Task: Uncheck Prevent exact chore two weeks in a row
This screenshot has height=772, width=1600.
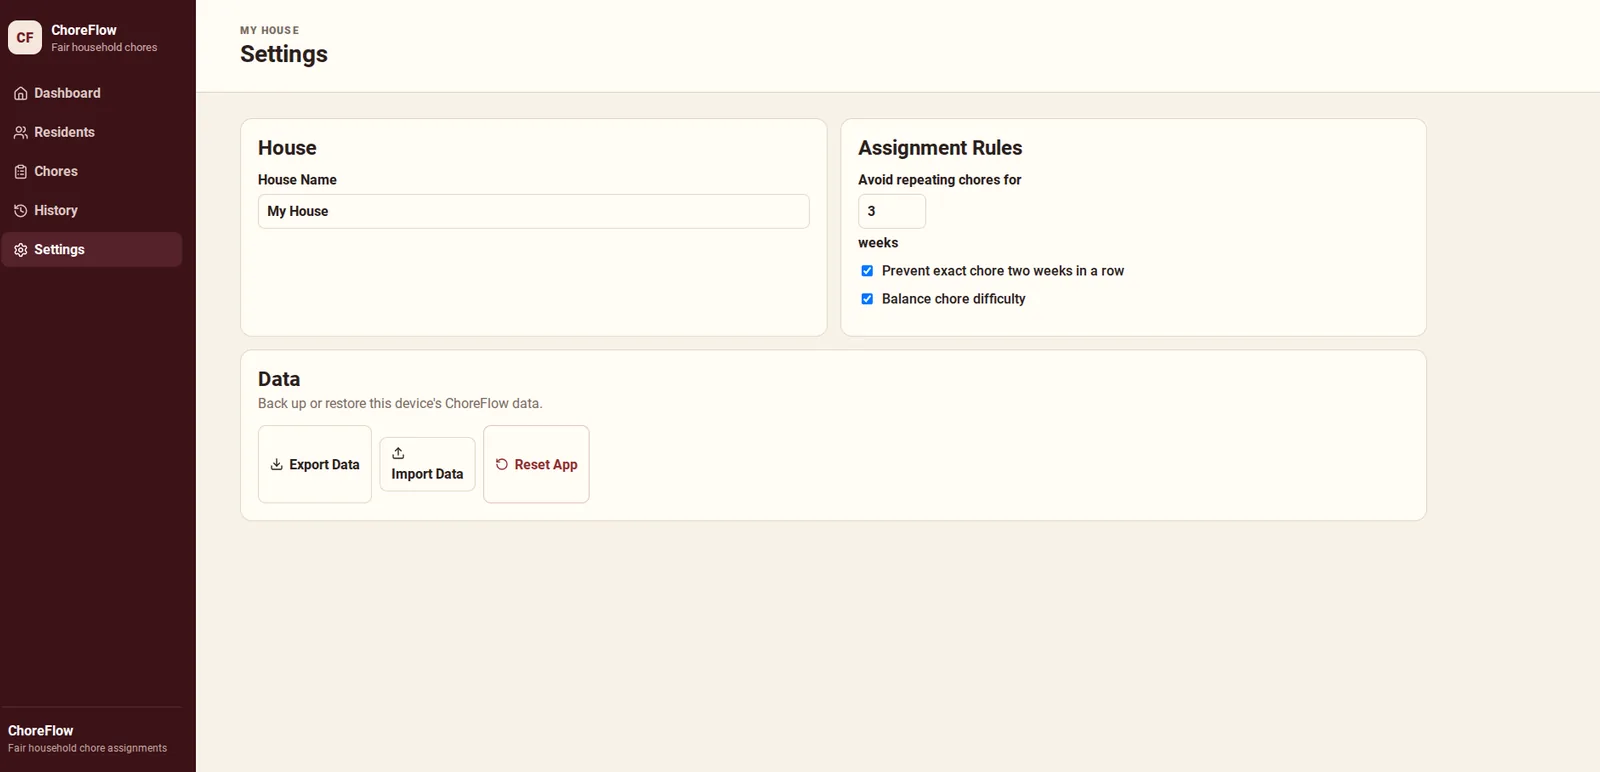Action: 867,271
